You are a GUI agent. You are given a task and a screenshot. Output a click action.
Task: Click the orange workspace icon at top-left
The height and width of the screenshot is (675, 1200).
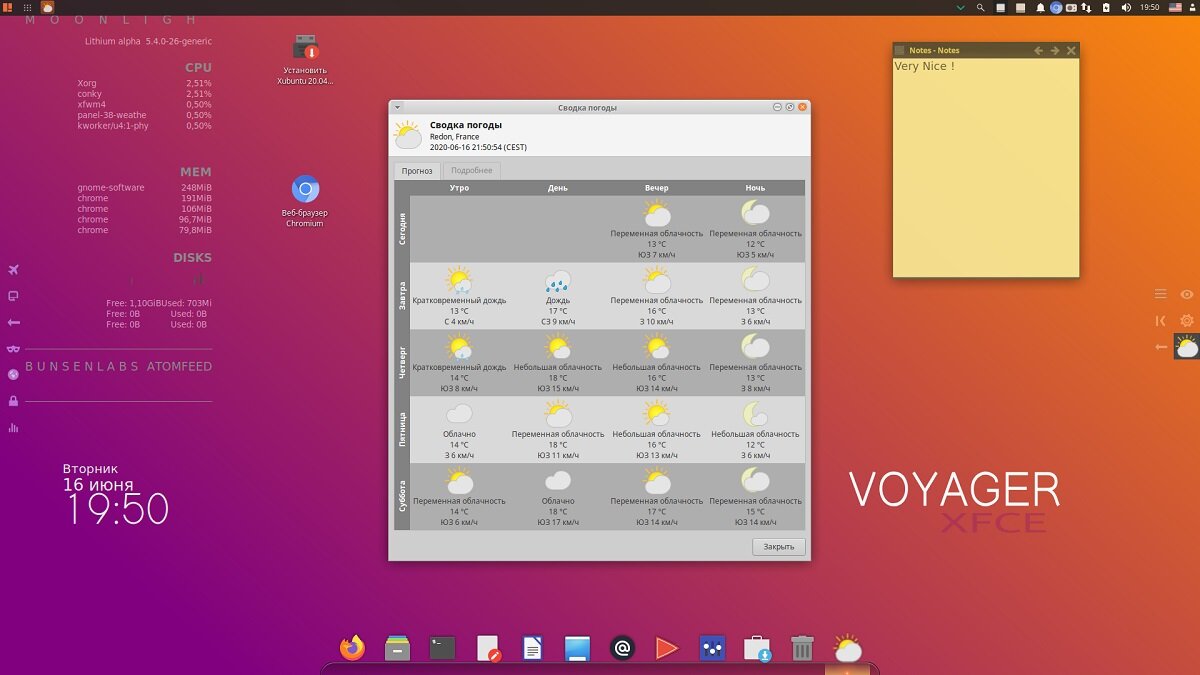point(7,7)
